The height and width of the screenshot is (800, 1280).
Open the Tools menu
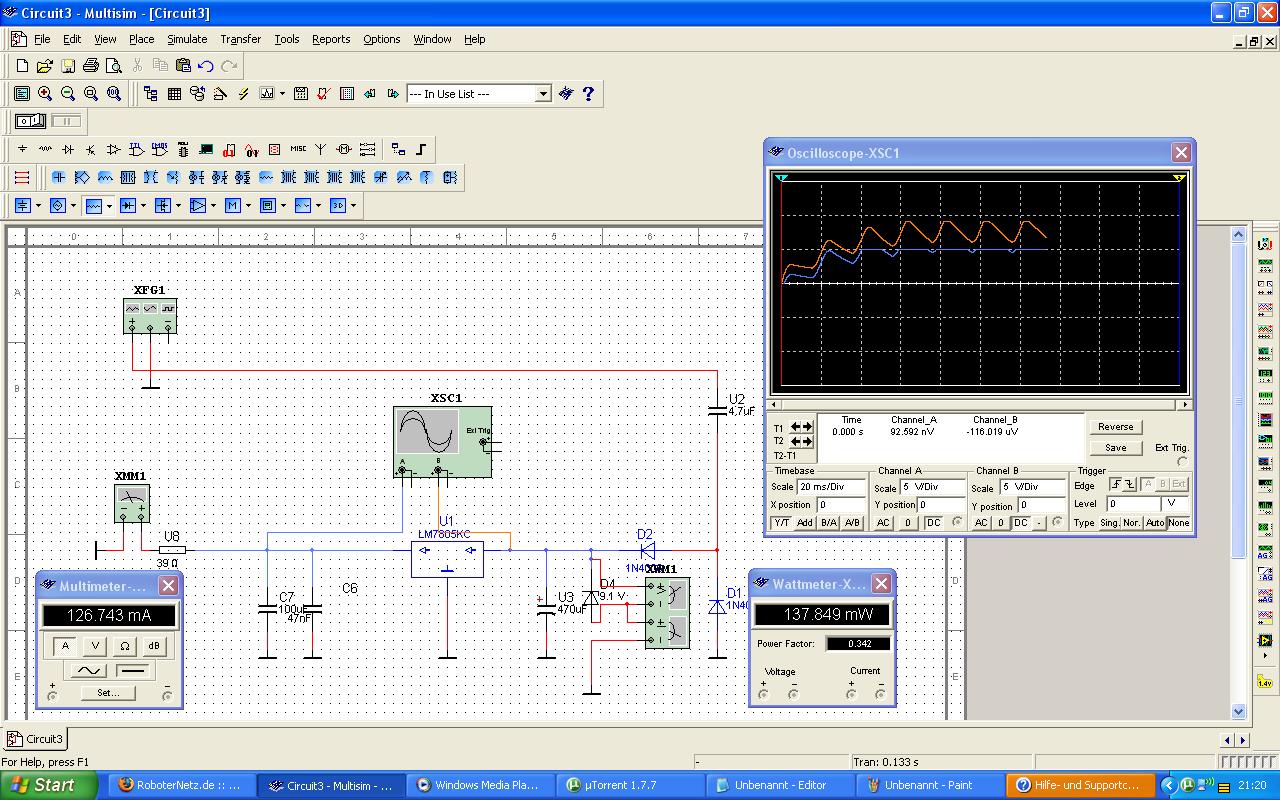point(287,39)
